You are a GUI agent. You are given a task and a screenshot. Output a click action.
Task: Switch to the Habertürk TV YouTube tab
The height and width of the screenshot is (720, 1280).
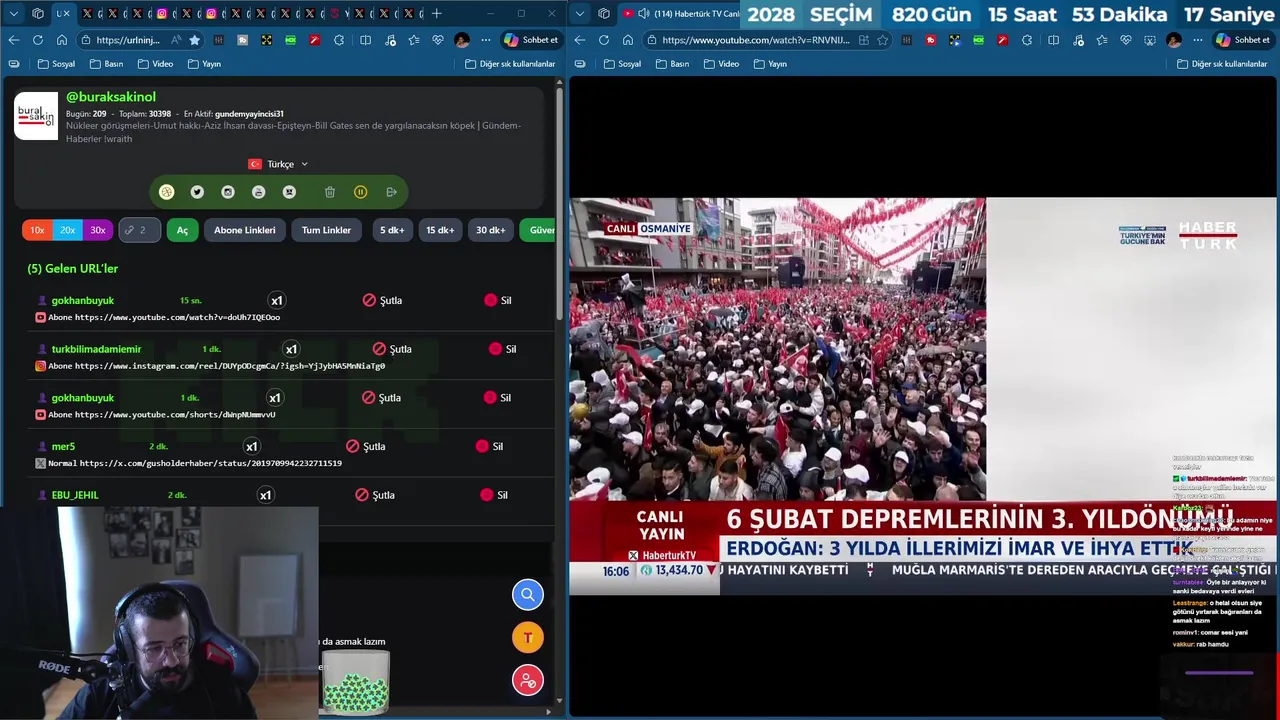(x=680, y=14)
